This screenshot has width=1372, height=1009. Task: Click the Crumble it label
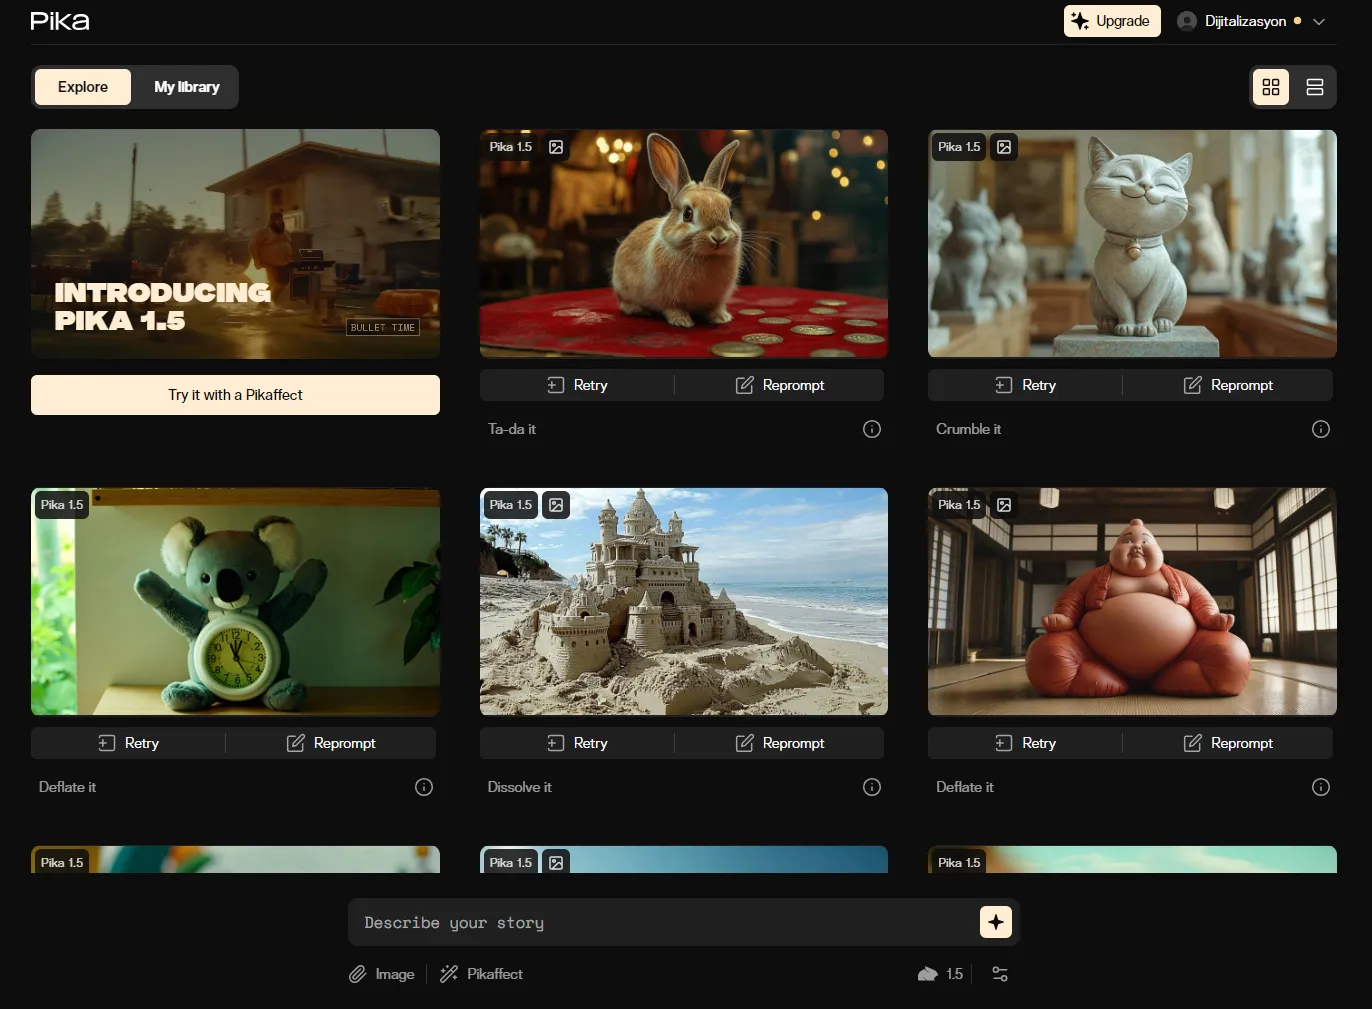[968, 429]
